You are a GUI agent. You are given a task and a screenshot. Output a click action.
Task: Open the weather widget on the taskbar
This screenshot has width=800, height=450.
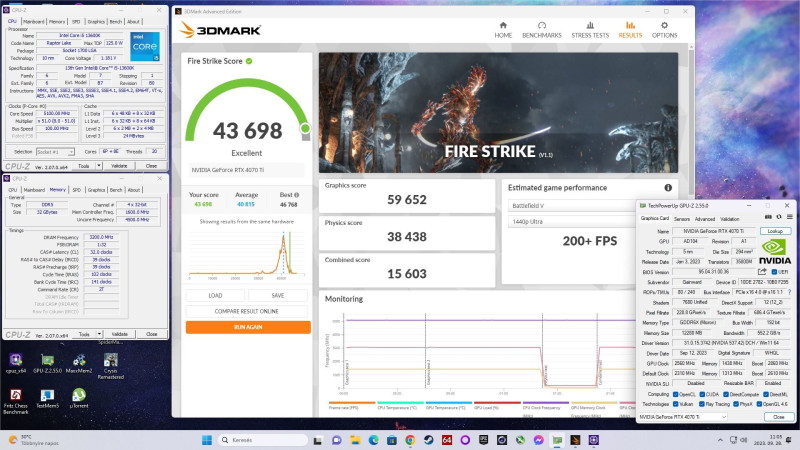(x=34, y=440)
